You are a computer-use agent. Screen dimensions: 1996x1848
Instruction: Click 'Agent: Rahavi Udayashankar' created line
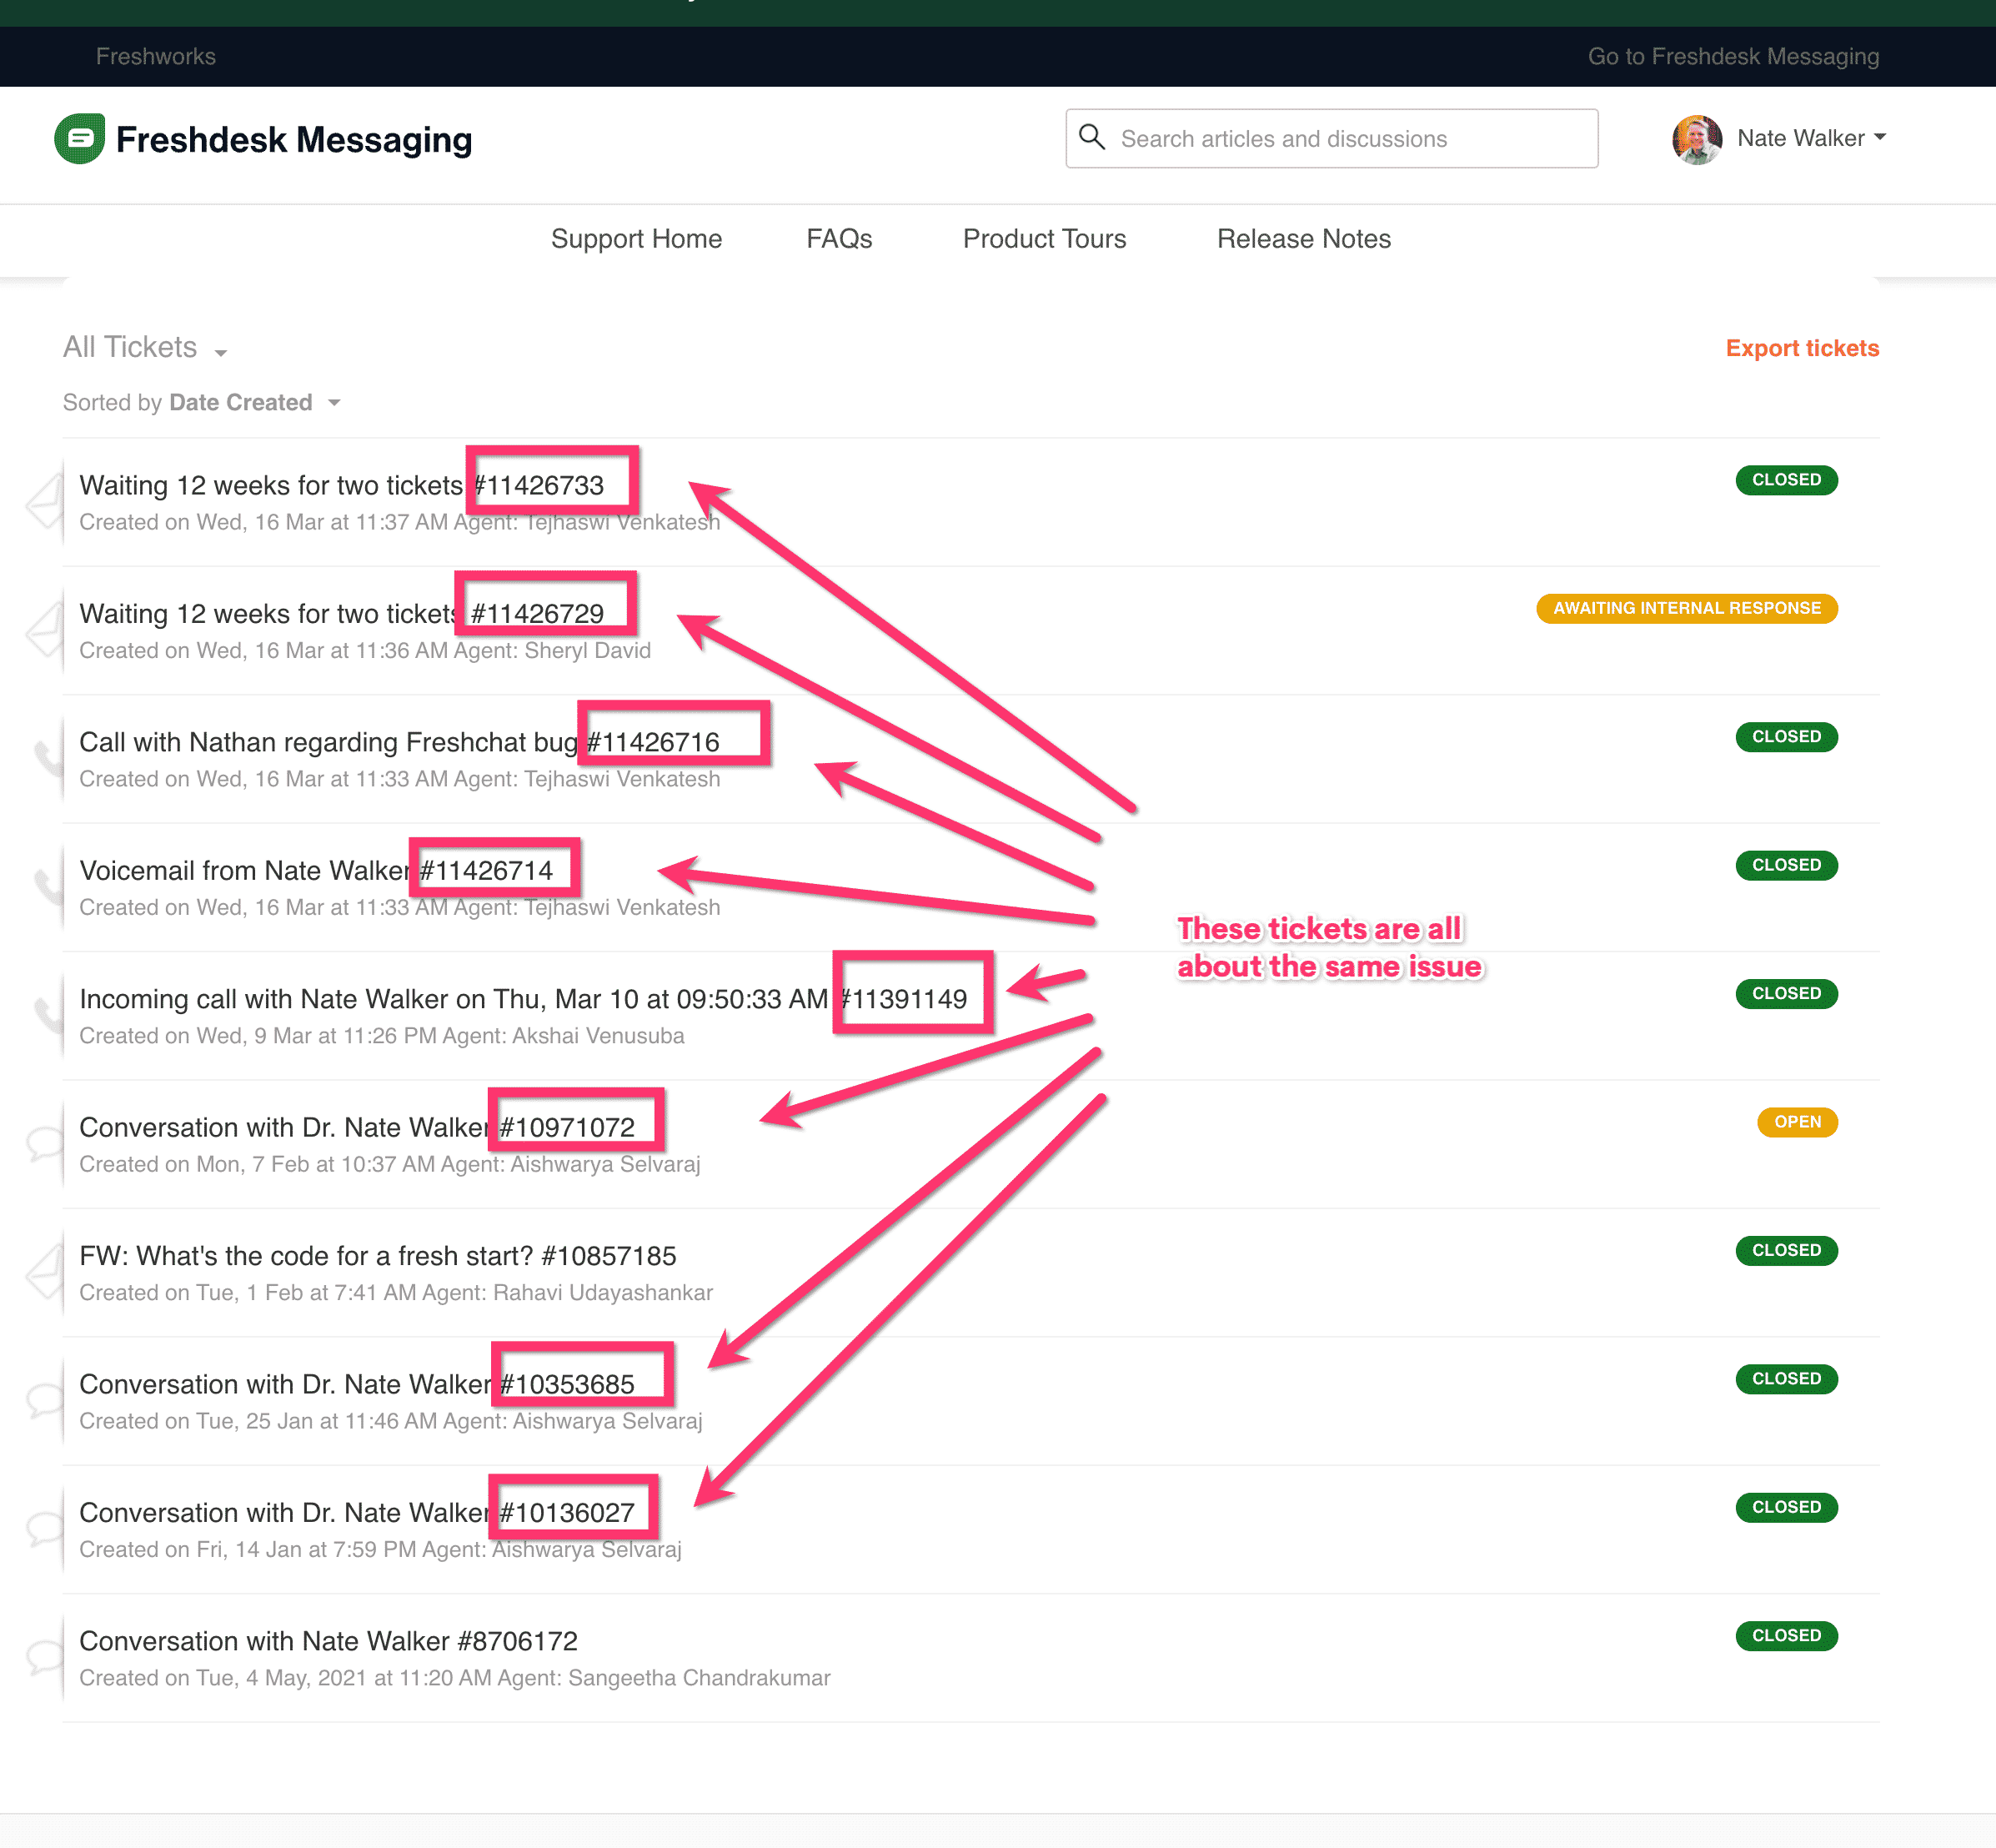(396, 1293)
